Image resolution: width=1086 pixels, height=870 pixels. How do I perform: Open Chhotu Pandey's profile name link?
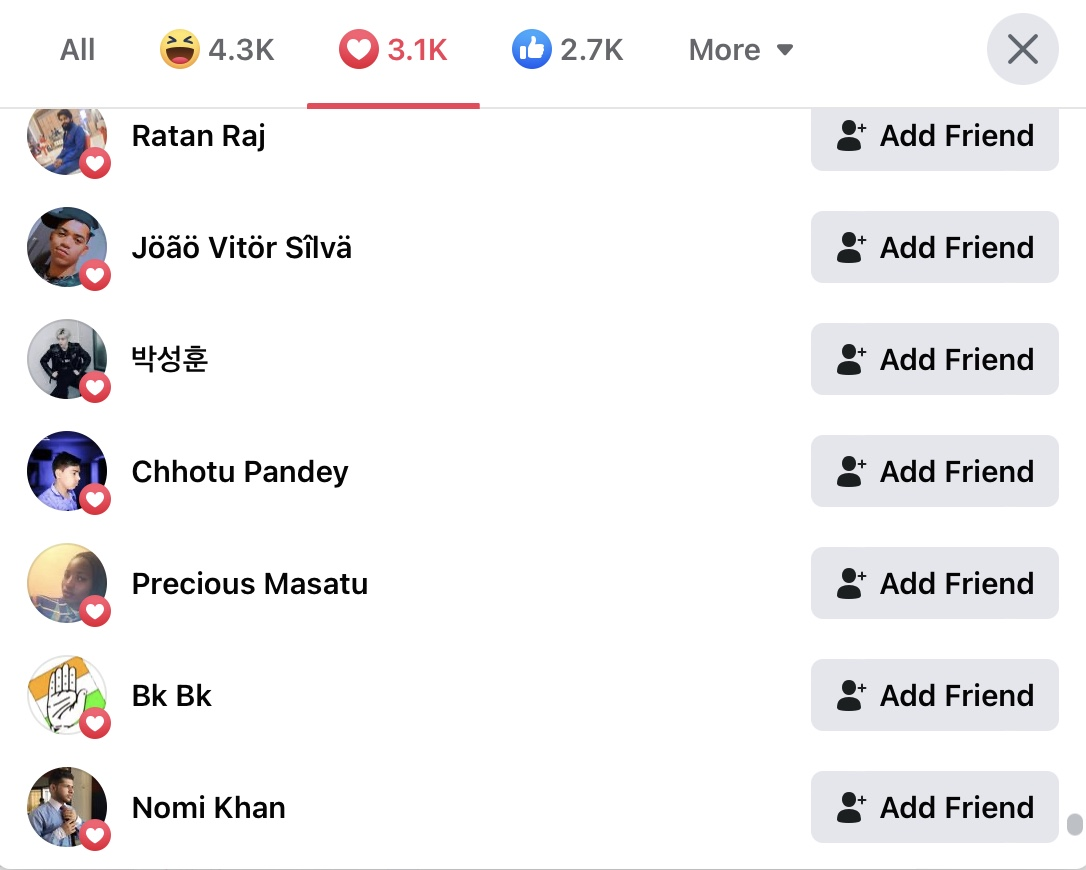tap(240, 472)
